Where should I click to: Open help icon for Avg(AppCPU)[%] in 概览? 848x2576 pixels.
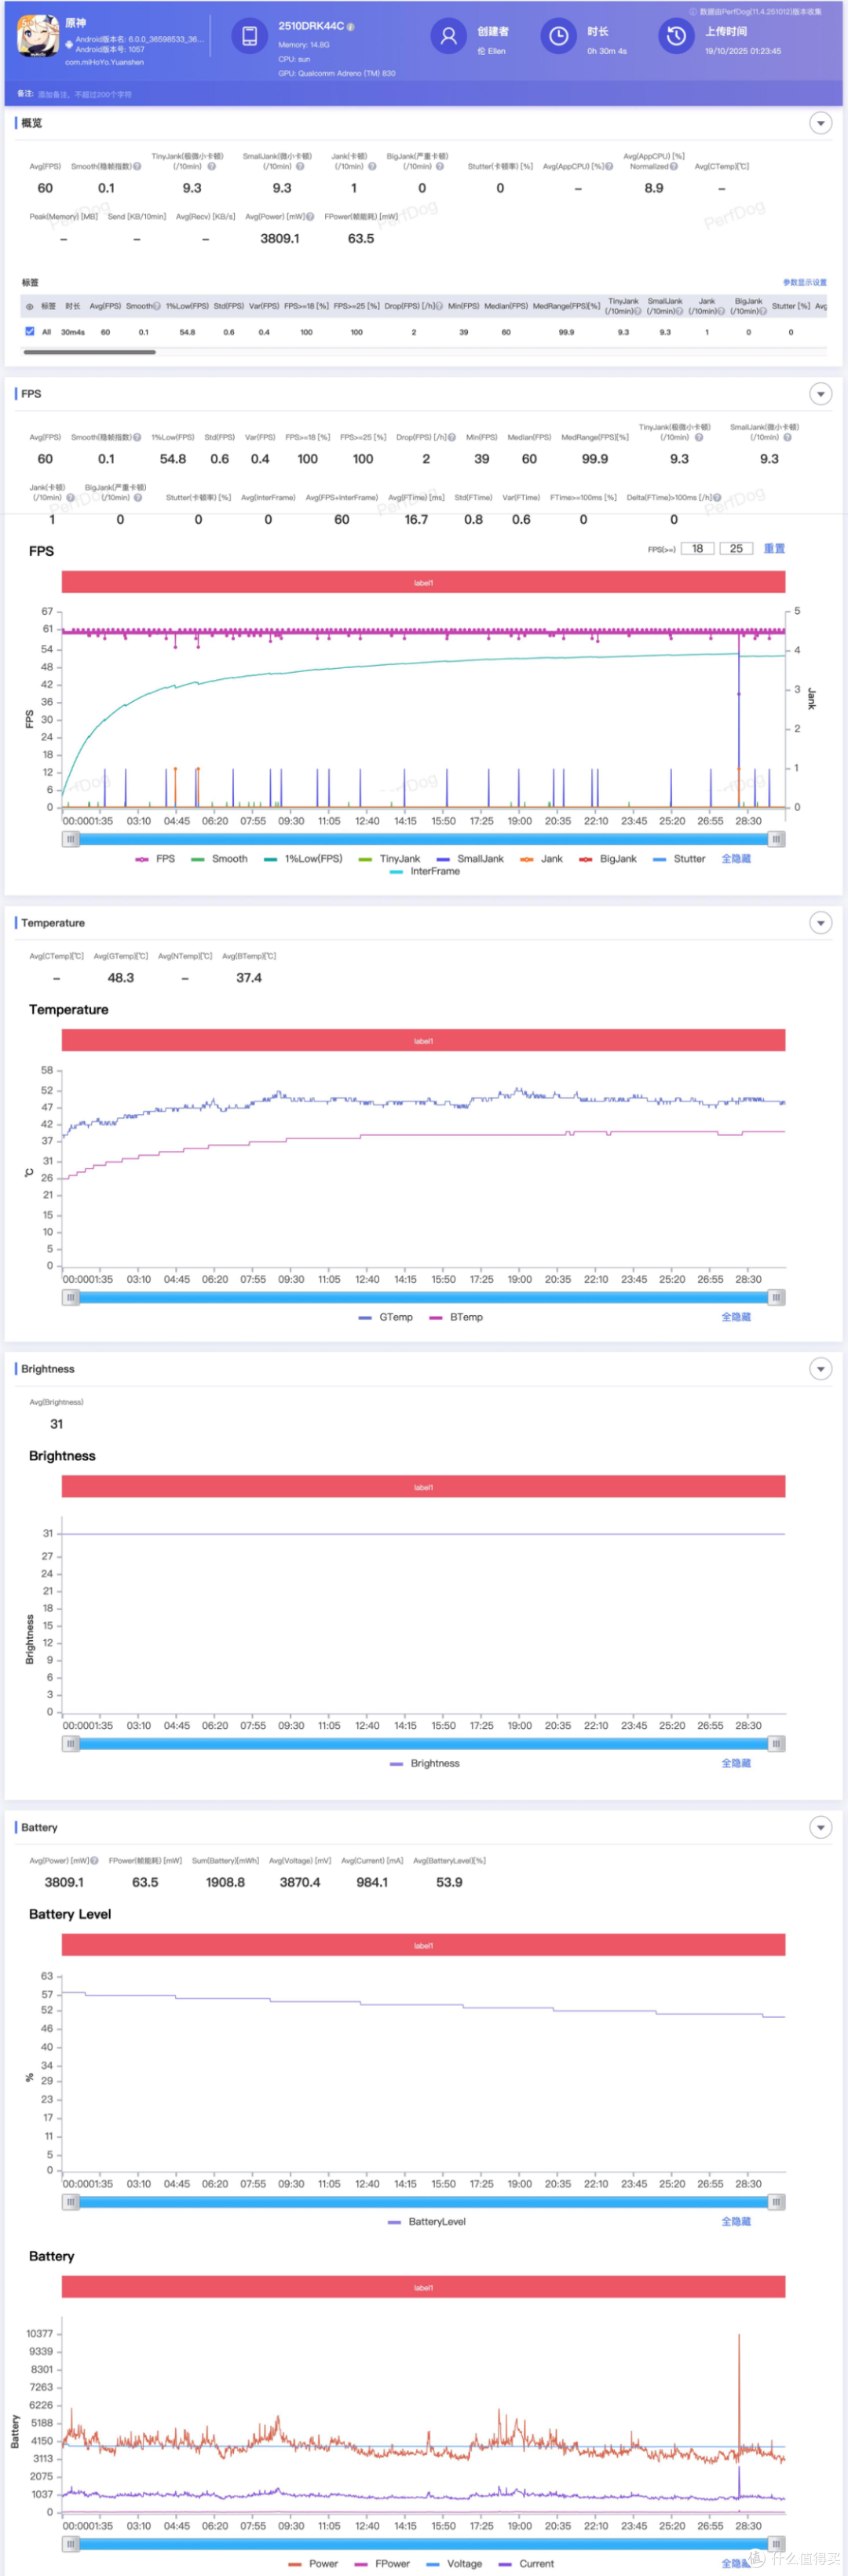pyautogui.click(x=609, y=167)
